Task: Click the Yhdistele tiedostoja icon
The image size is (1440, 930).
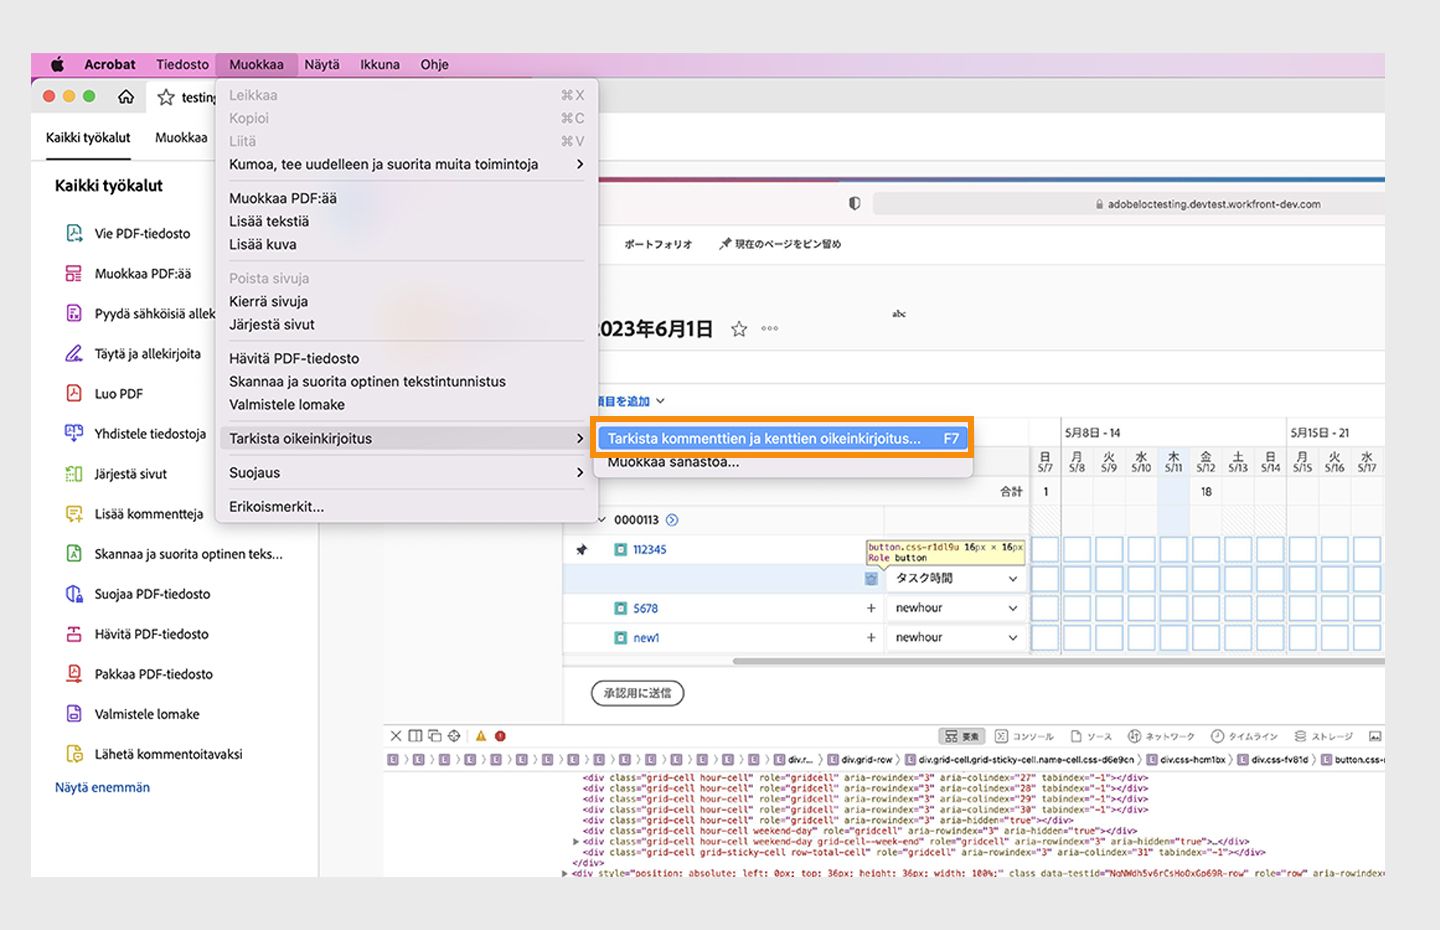Action: click(x=74, y=433)
